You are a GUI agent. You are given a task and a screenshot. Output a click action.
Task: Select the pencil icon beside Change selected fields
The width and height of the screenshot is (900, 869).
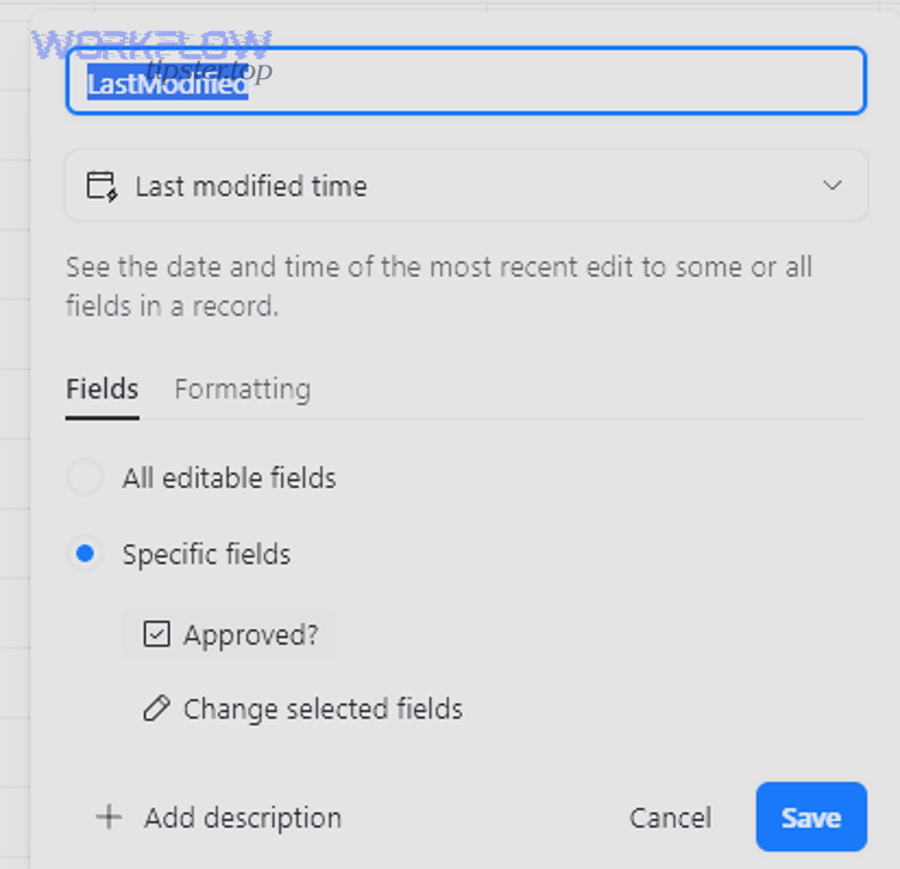(x=156, y=708)
